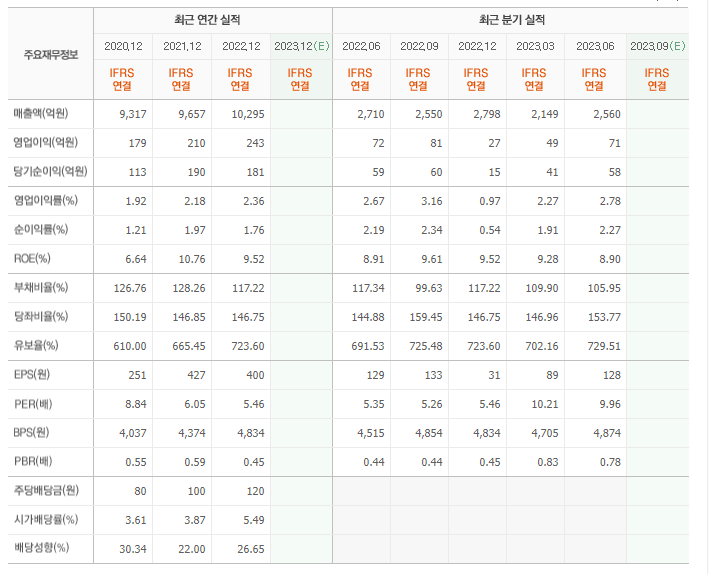Click EPS value 427 for 2021.12
The image size is (709, 574).
pyautogui.click(x=196, y=375)
